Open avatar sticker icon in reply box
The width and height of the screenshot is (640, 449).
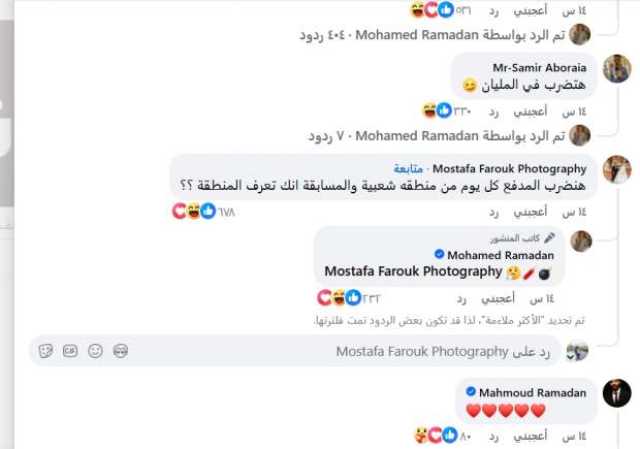pos(120,351)
